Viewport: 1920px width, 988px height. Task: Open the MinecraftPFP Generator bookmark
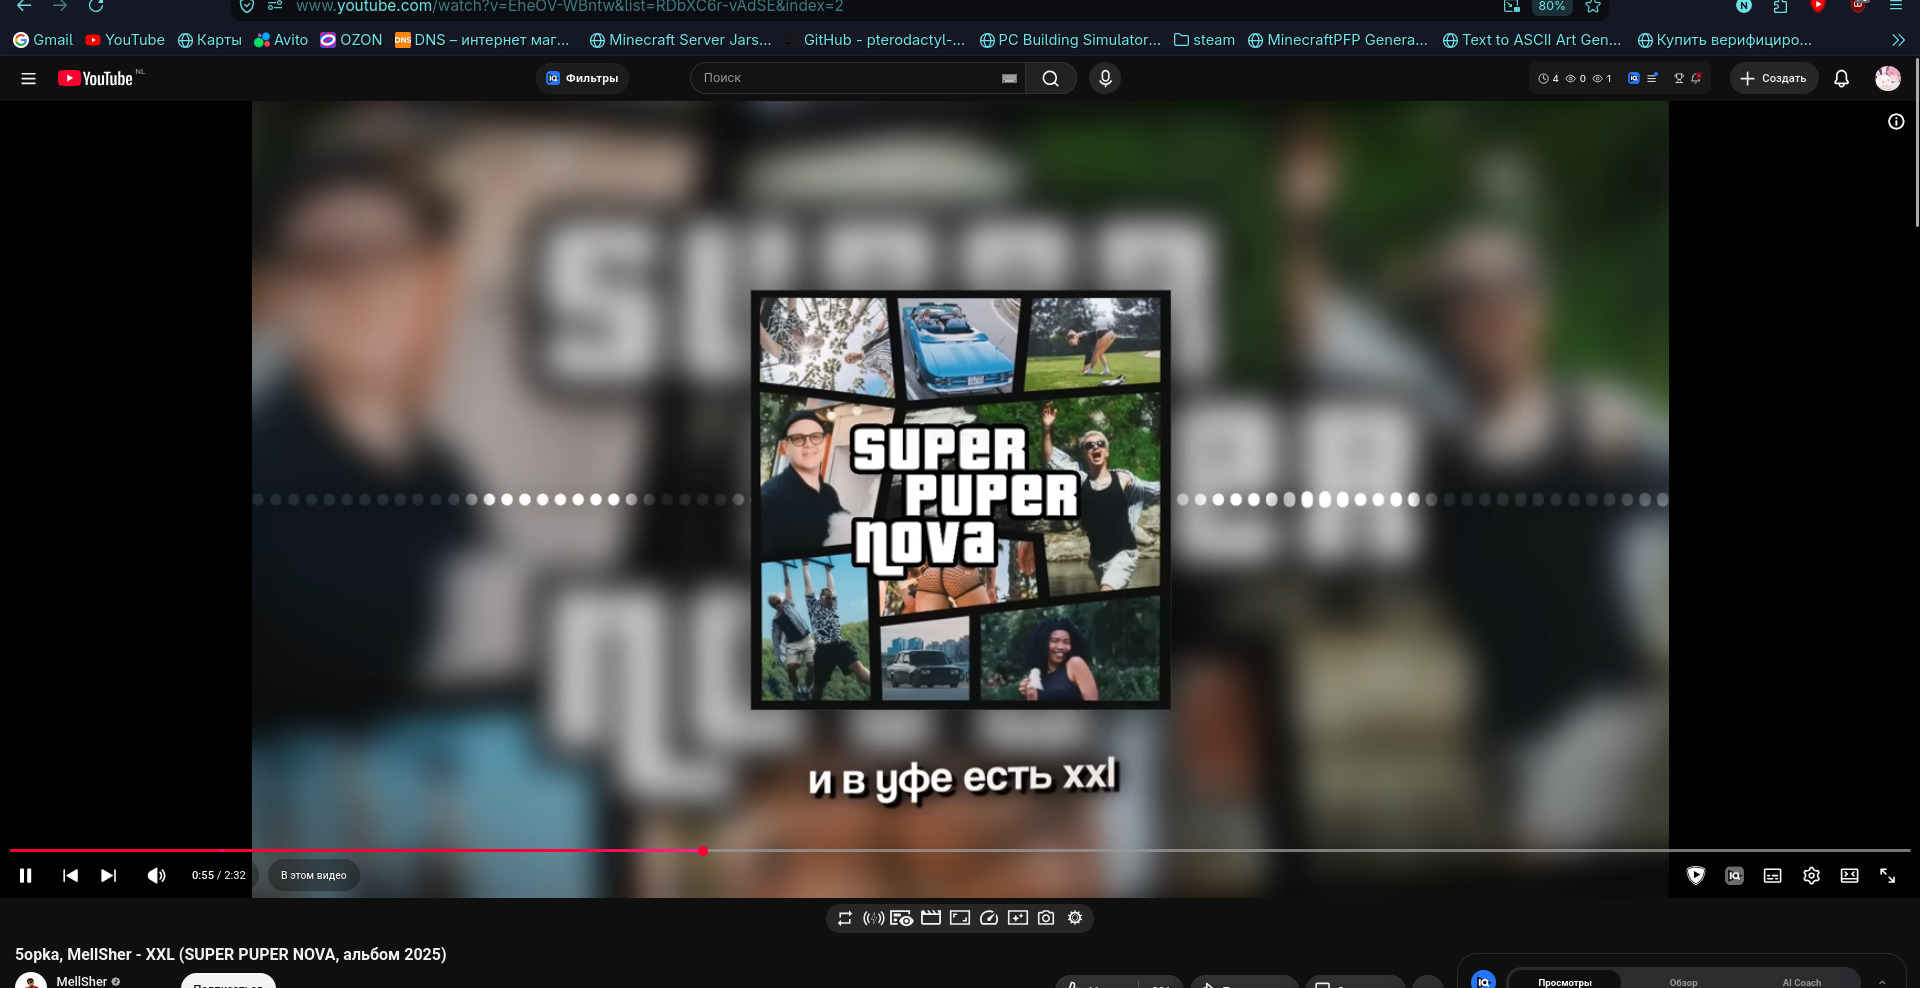click(1338, 40)
